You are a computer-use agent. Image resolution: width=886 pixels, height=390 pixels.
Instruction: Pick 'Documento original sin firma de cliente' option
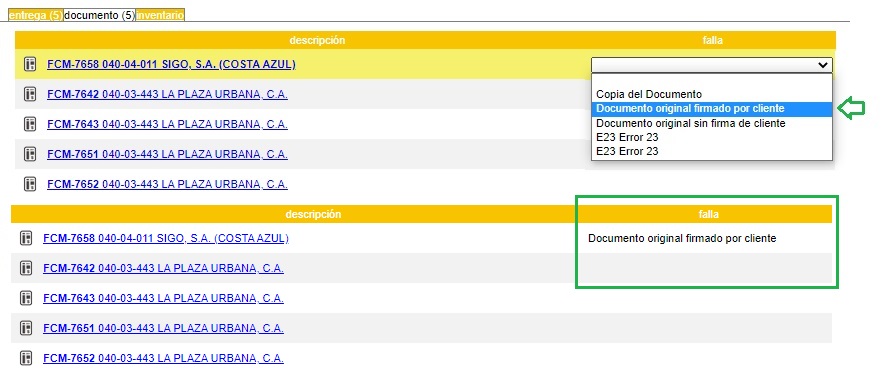click(x=711, y=123)
